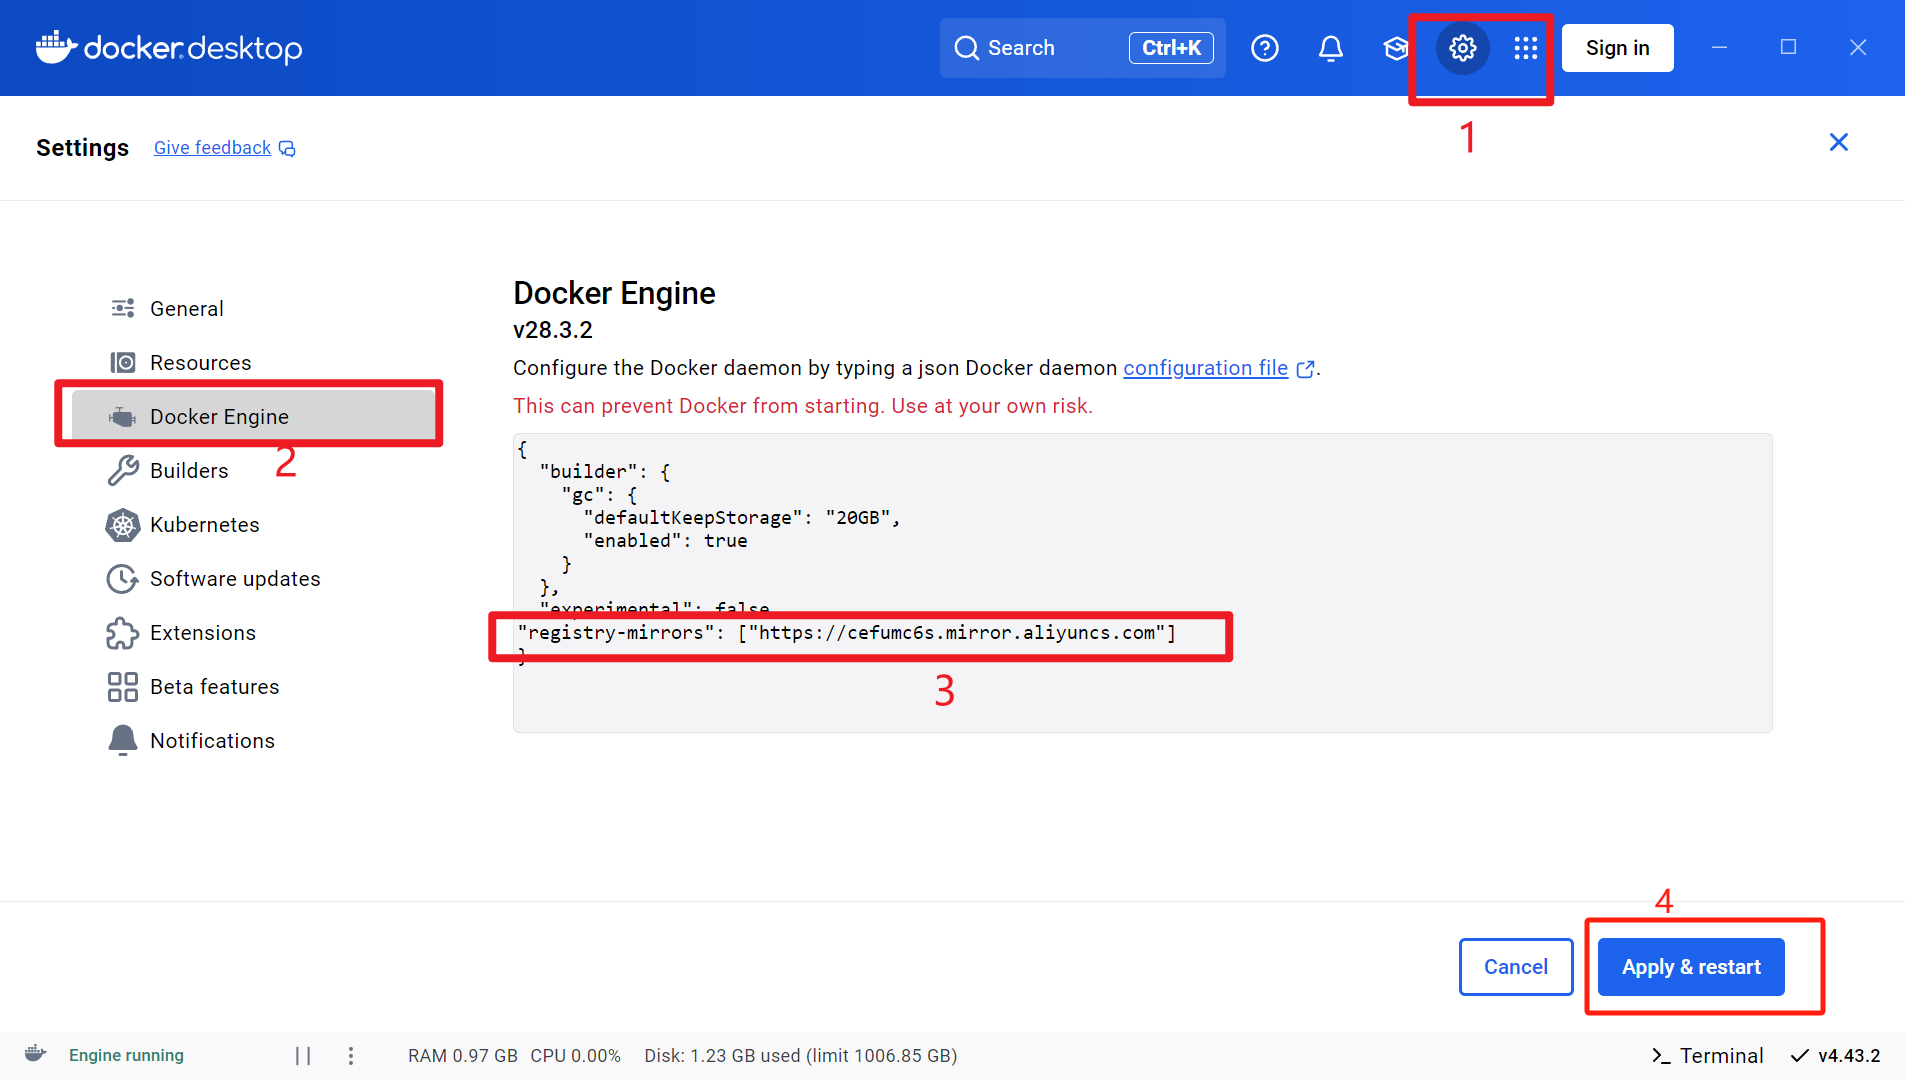
Task: Click the feedback speech bubble icon
Action: coord(287,148)
